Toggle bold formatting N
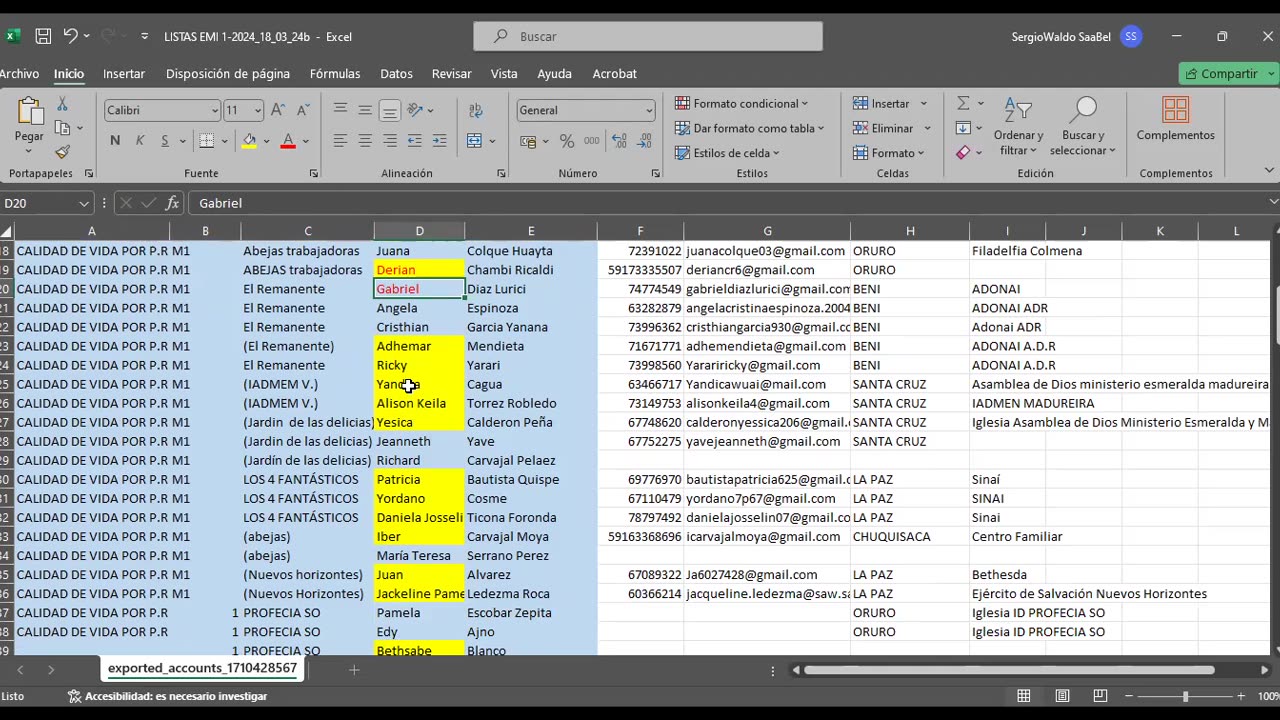Viewport: 1280px width, 720px height. 115,141
